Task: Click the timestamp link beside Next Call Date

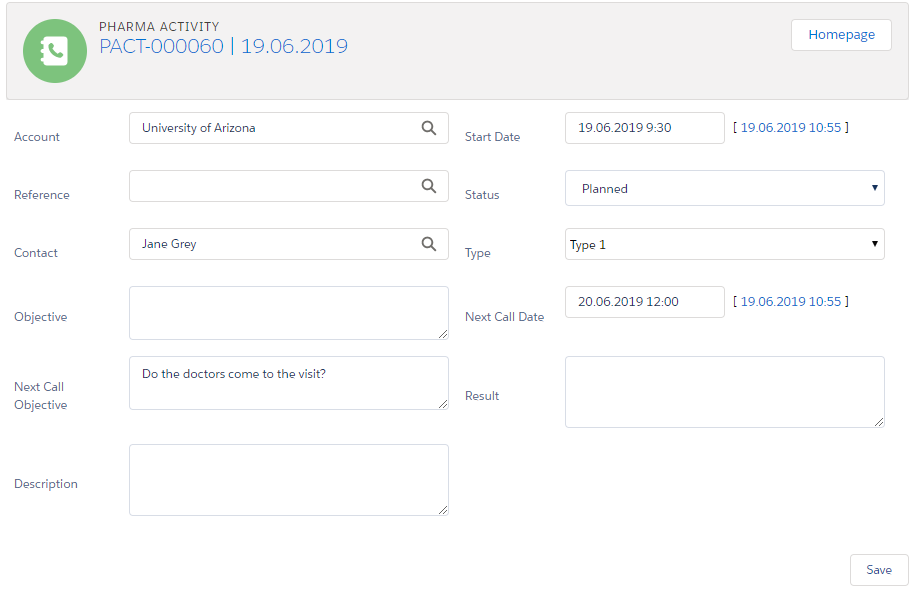Action: pos(790,302)
